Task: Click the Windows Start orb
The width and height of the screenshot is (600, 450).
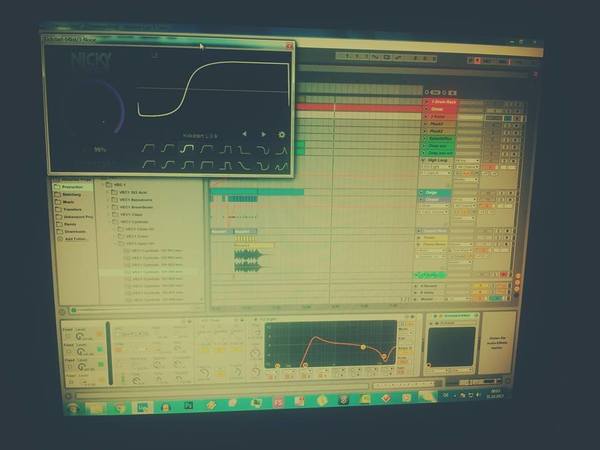Action: (x=73, y=409)
